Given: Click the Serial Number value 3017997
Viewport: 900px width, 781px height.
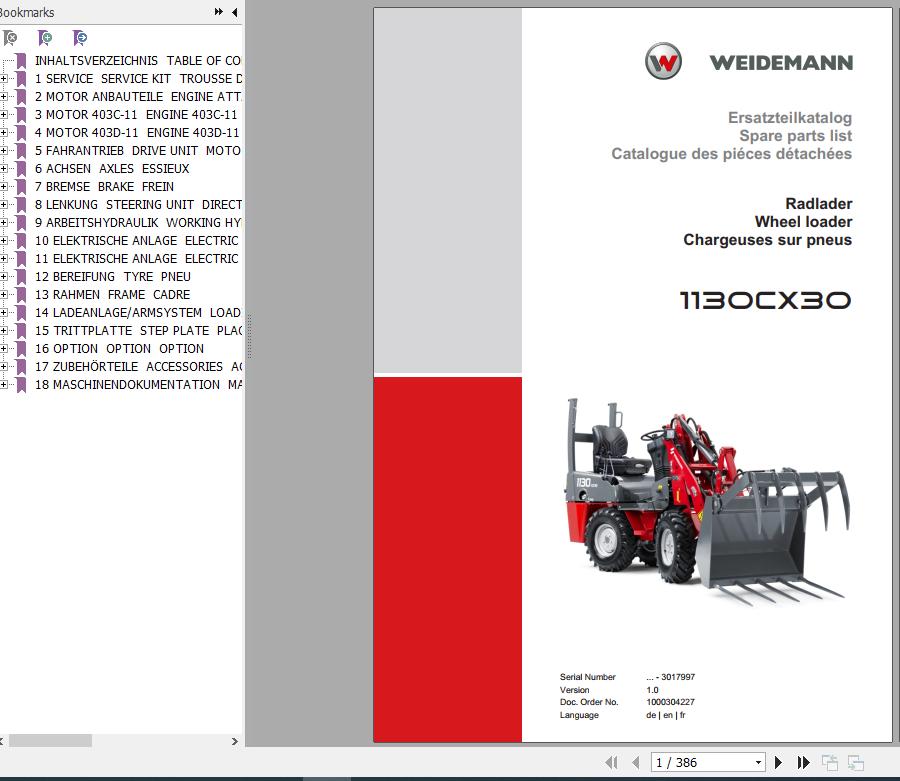Looking at the screenshot, I should [670, 677].
